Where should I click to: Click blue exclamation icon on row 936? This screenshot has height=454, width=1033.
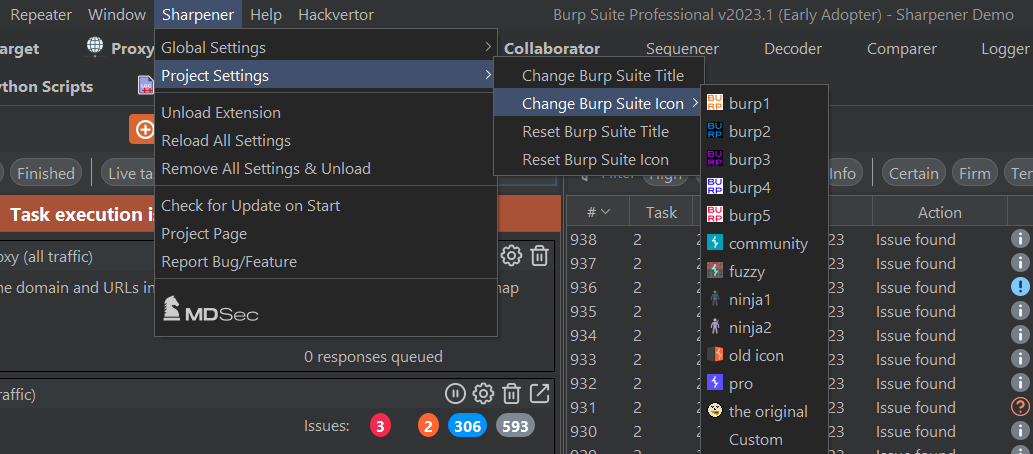point(1020,287)
